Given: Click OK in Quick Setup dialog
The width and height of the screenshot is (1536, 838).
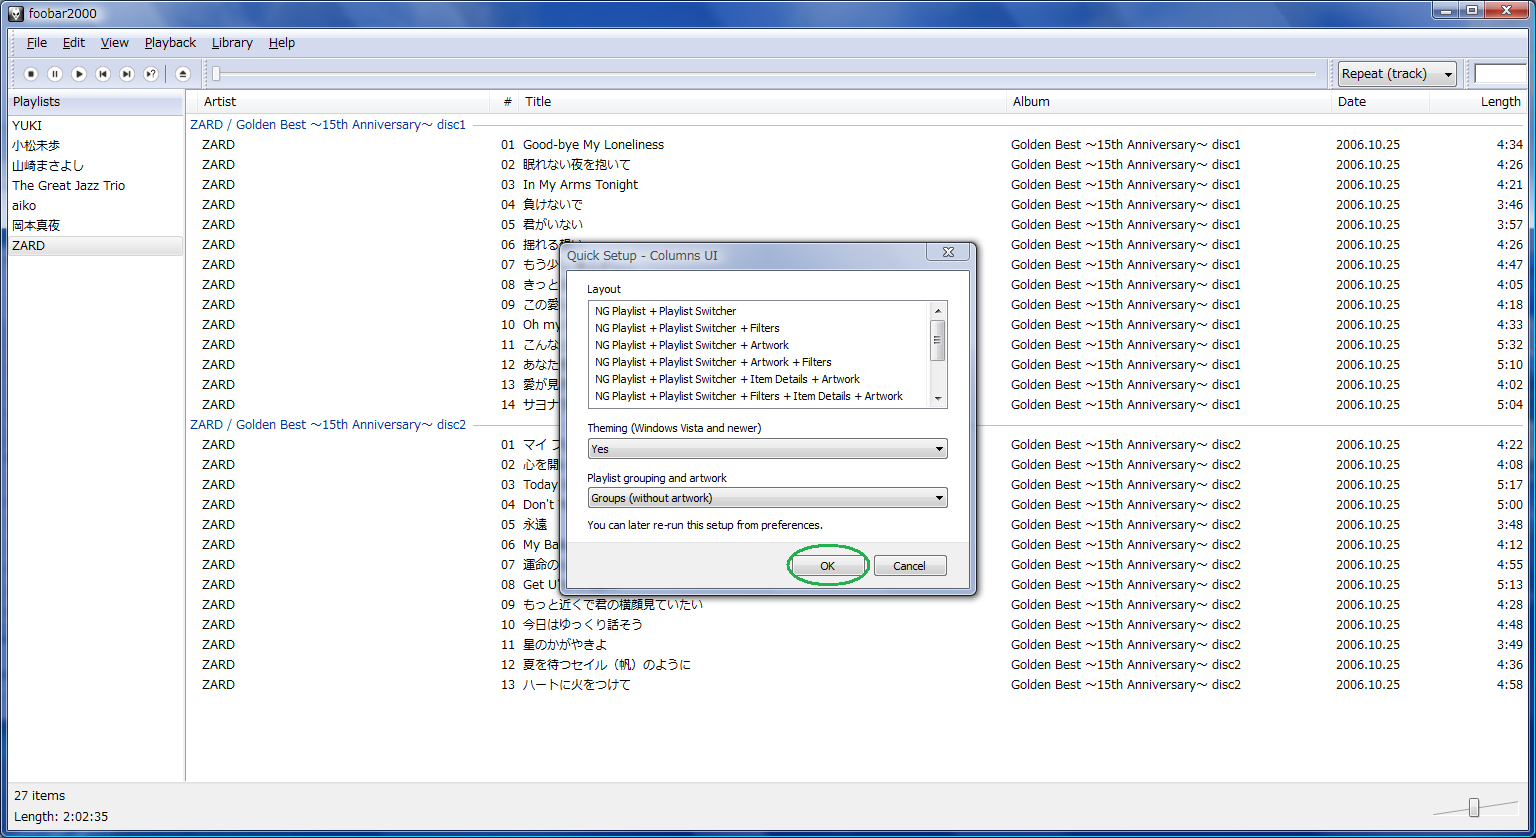Looking at the screenshot, I should (827, 566).
